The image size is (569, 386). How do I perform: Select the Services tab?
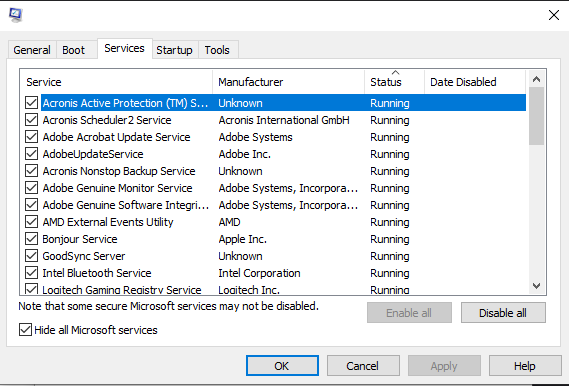coord(124,48)
